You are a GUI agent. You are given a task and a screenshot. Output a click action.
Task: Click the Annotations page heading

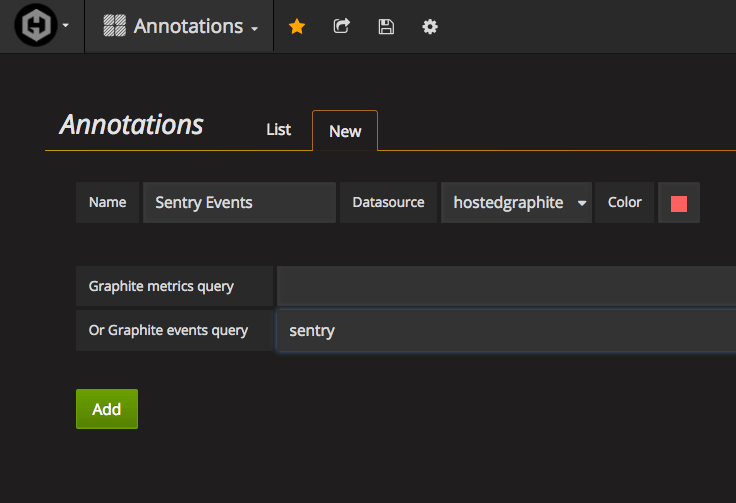click(132, 125)
